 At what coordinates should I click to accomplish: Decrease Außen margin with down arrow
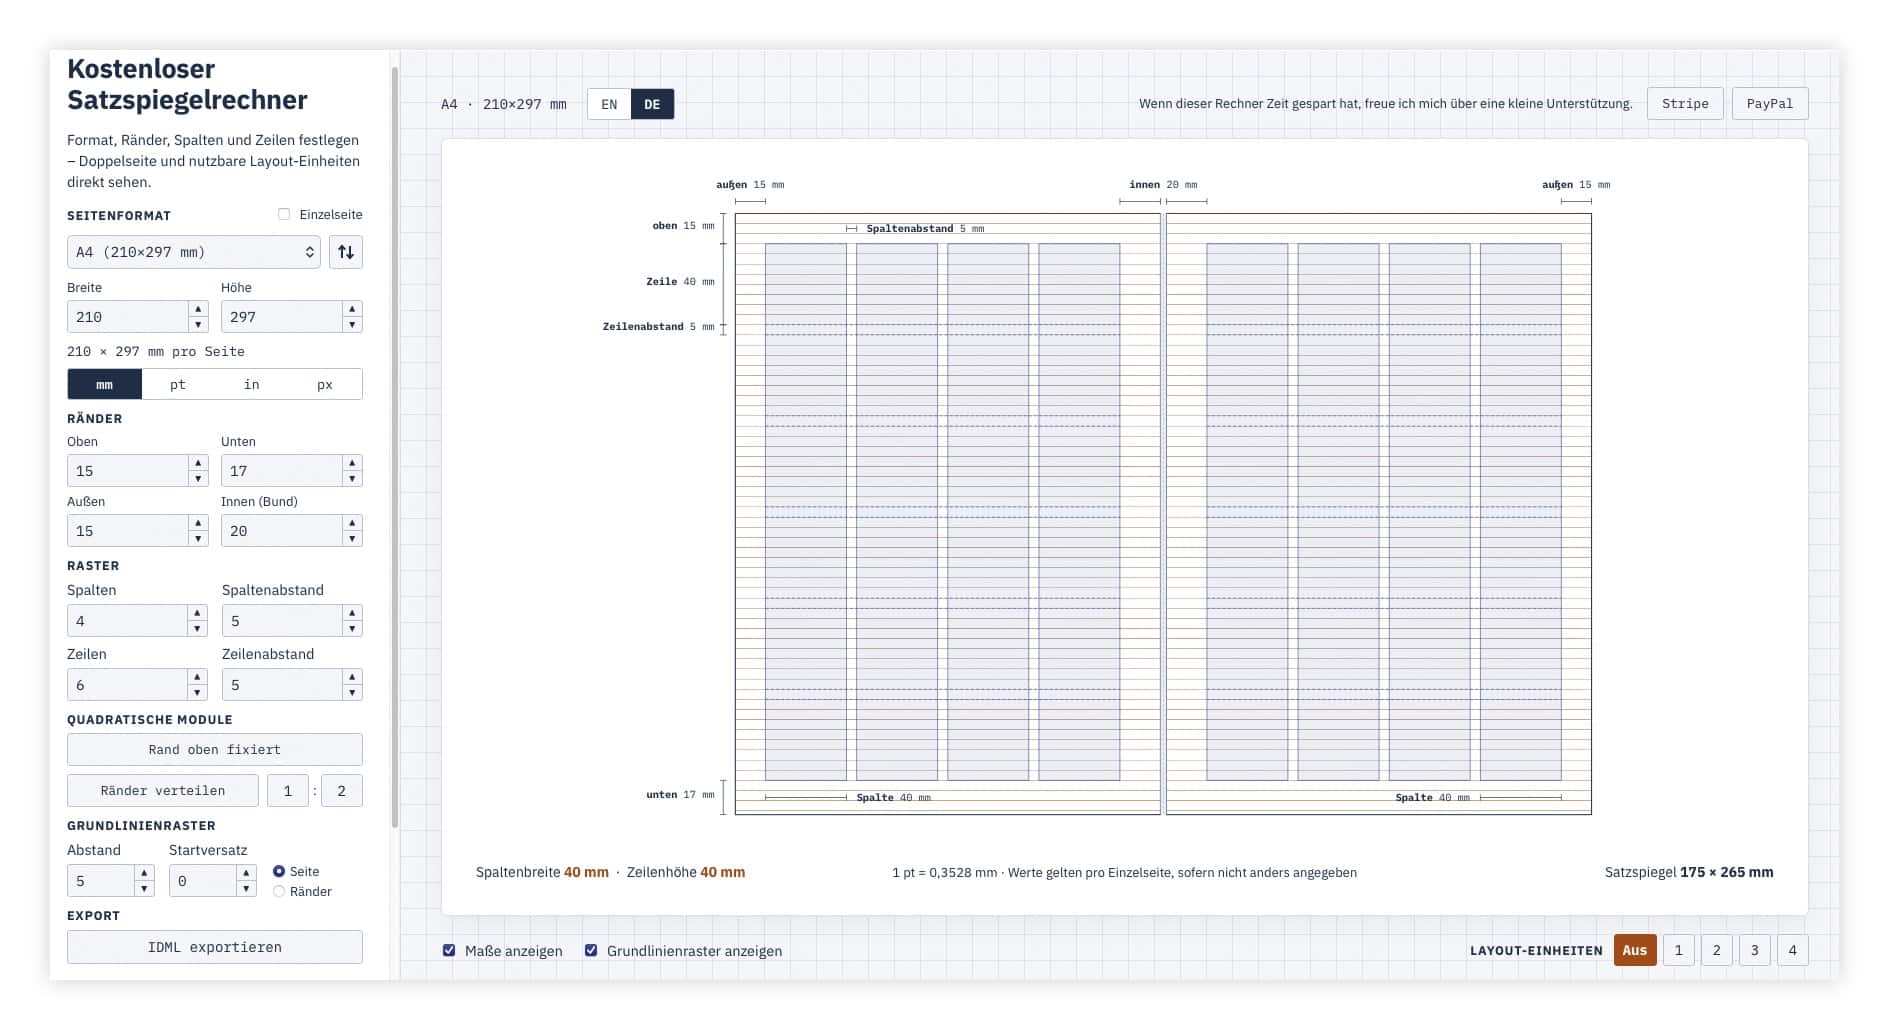pyautogui.click(x=198, y=539)
